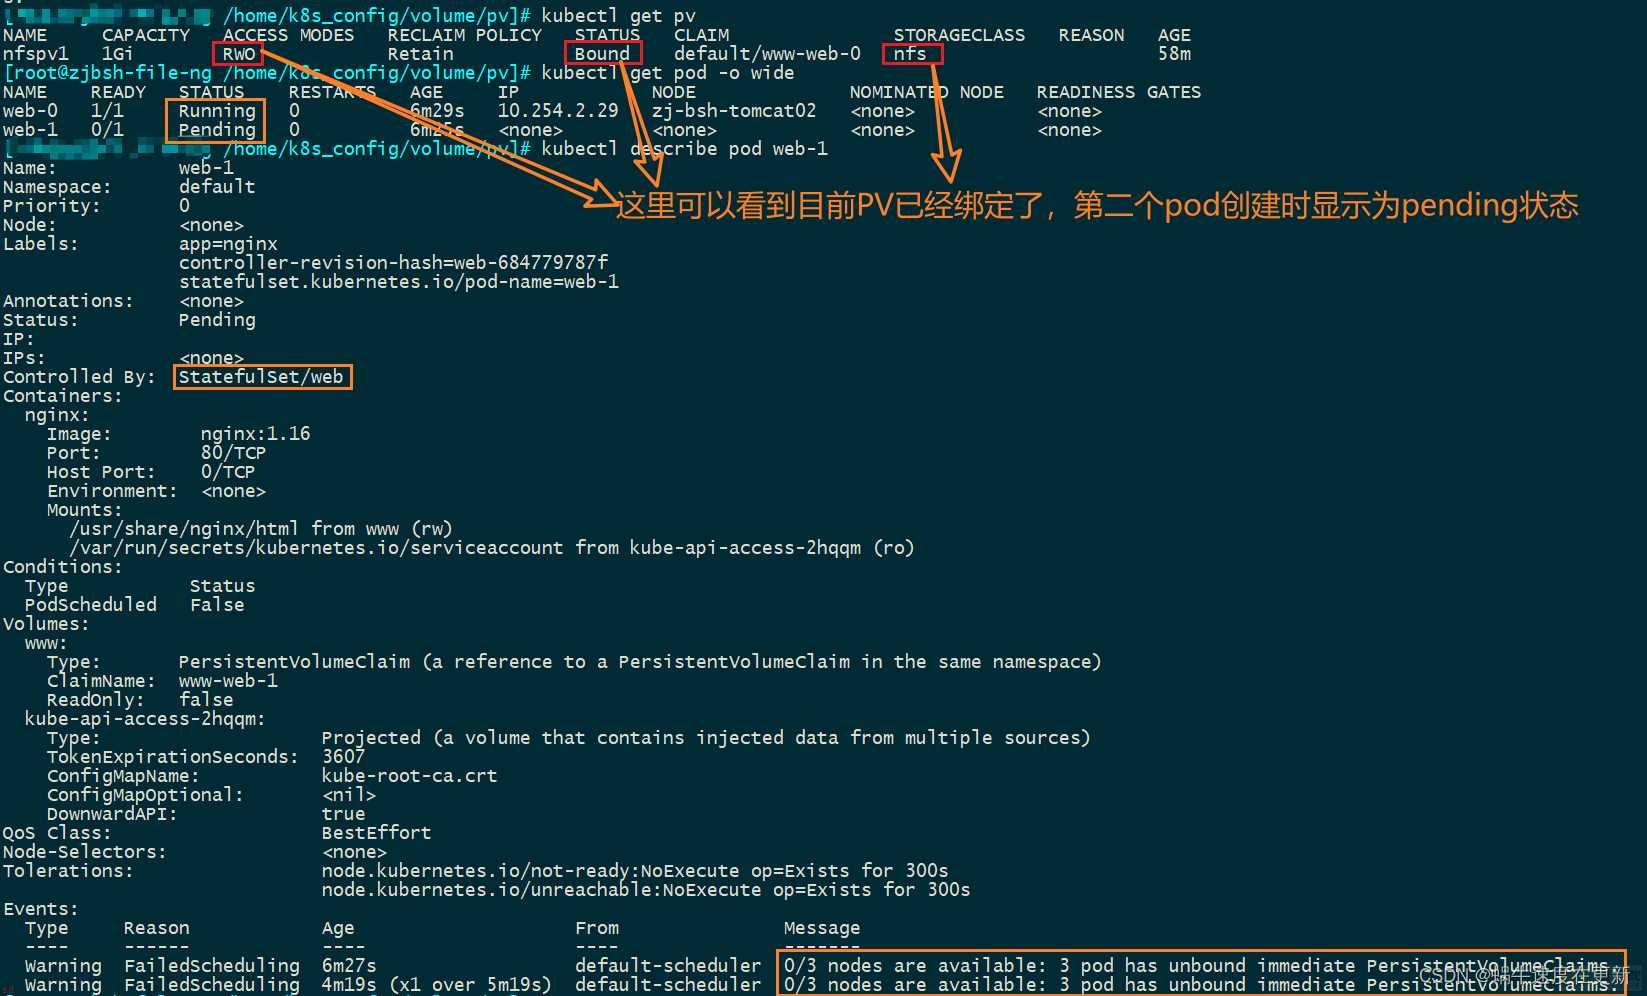Click PodScheduled status 'False'
The height and width of the screenshot is (996, 1647).
217,605
